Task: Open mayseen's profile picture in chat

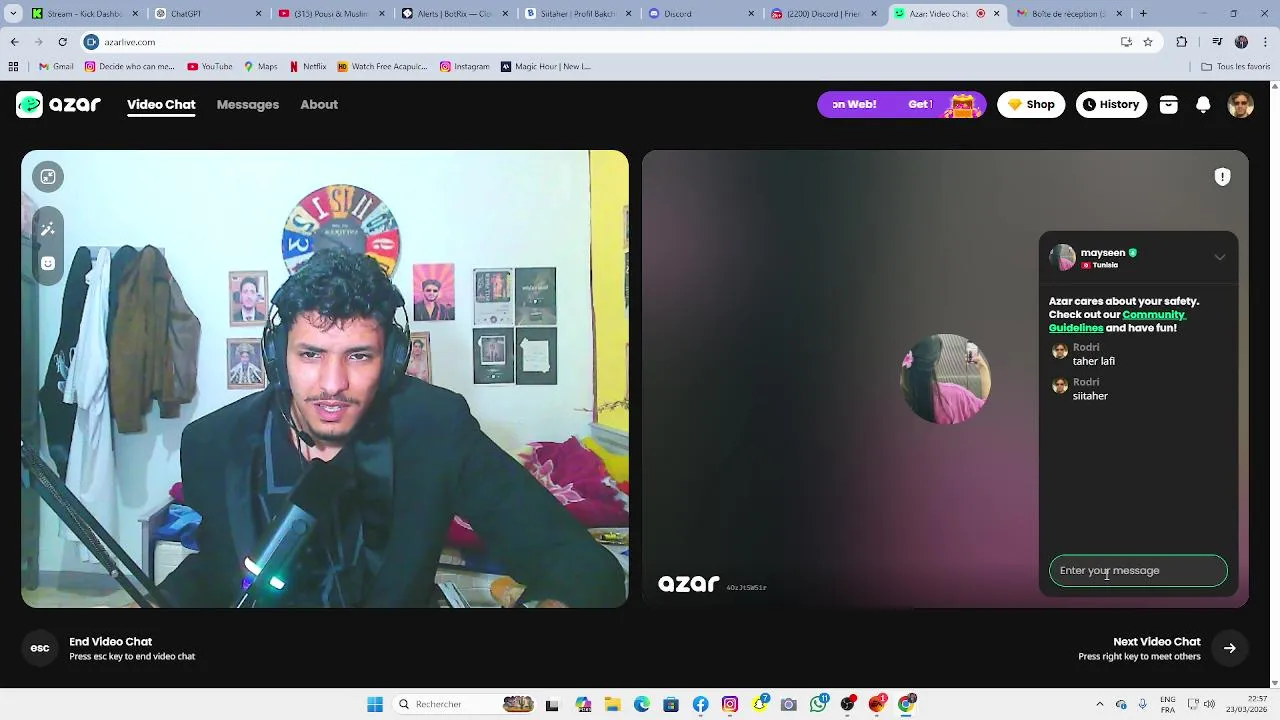Action: coord(1062,257)
